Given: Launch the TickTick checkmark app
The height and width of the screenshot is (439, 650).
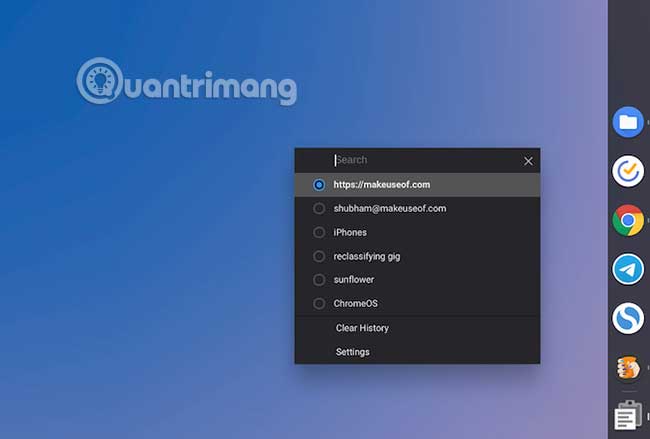Looking at the screenshot, I should click(628, 171).
